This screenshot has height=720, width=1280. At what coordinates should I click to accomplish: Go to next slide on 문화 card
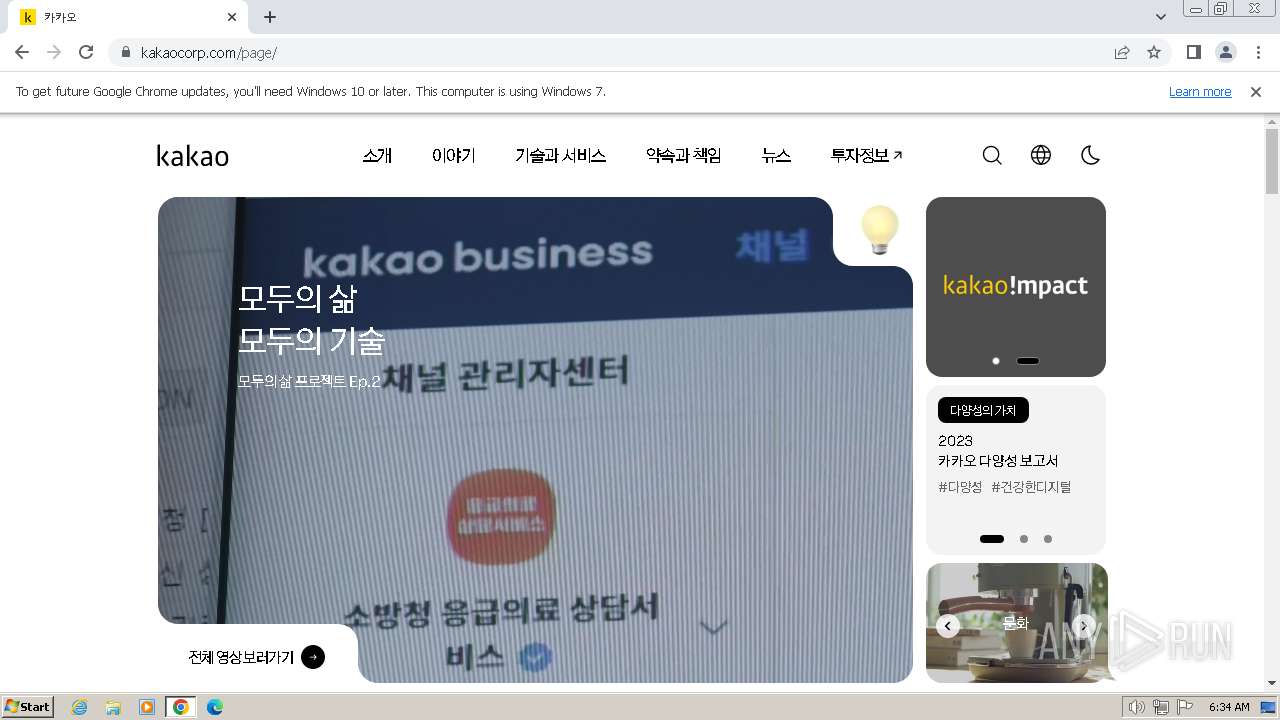(1084, 626)
